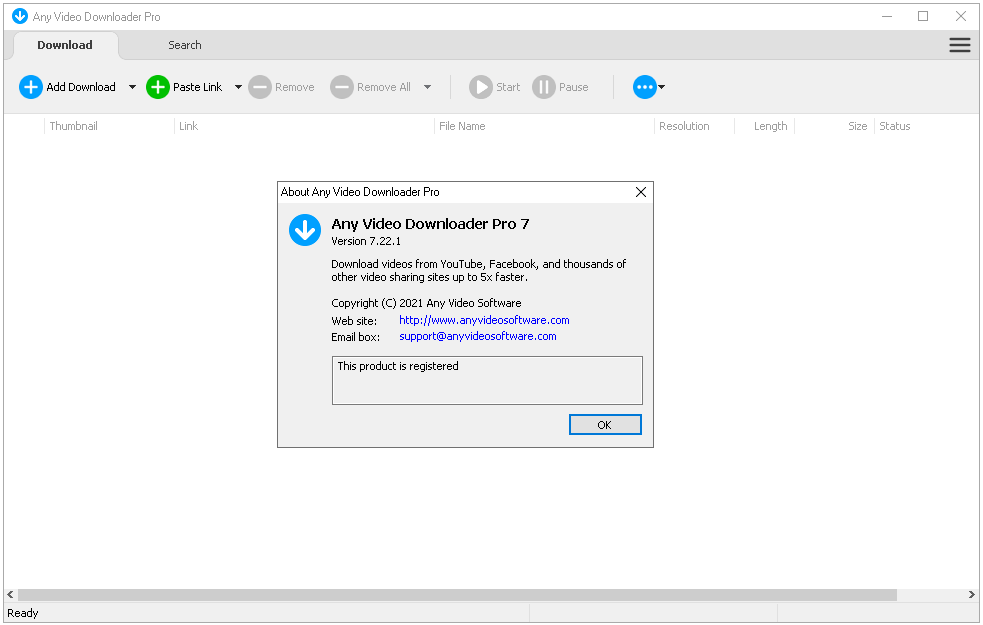Click the Add Download label

pos(81,87)
